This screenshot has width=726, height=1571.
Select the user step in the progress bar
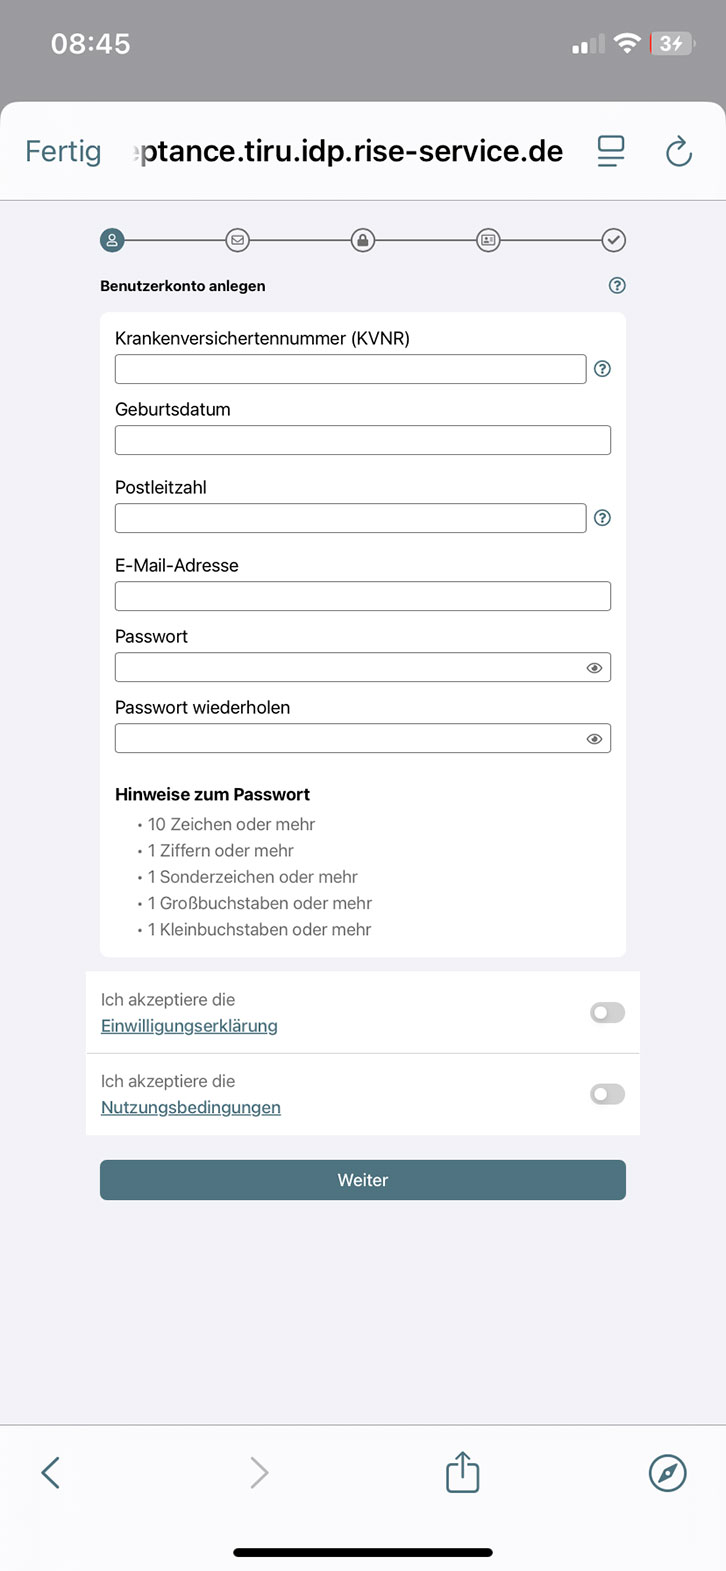tap(112, 240)
